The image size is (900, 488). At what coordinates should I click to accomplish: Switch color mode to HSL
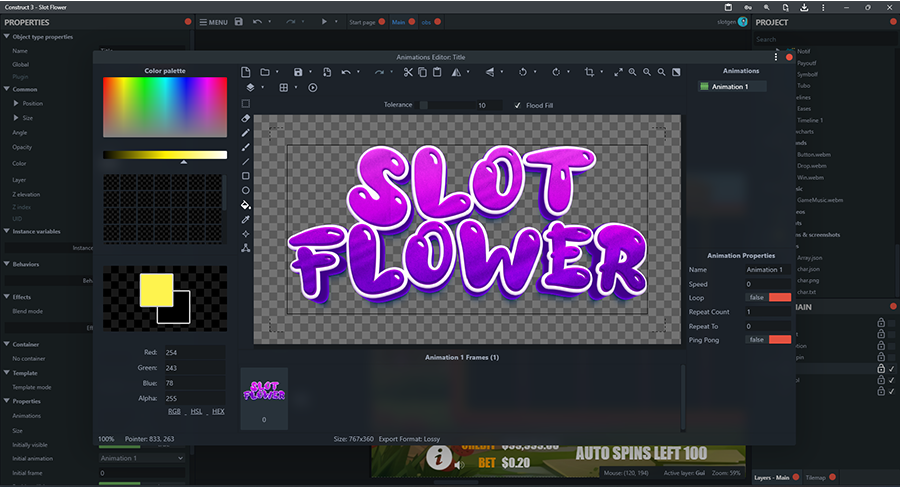coord(196,411)
